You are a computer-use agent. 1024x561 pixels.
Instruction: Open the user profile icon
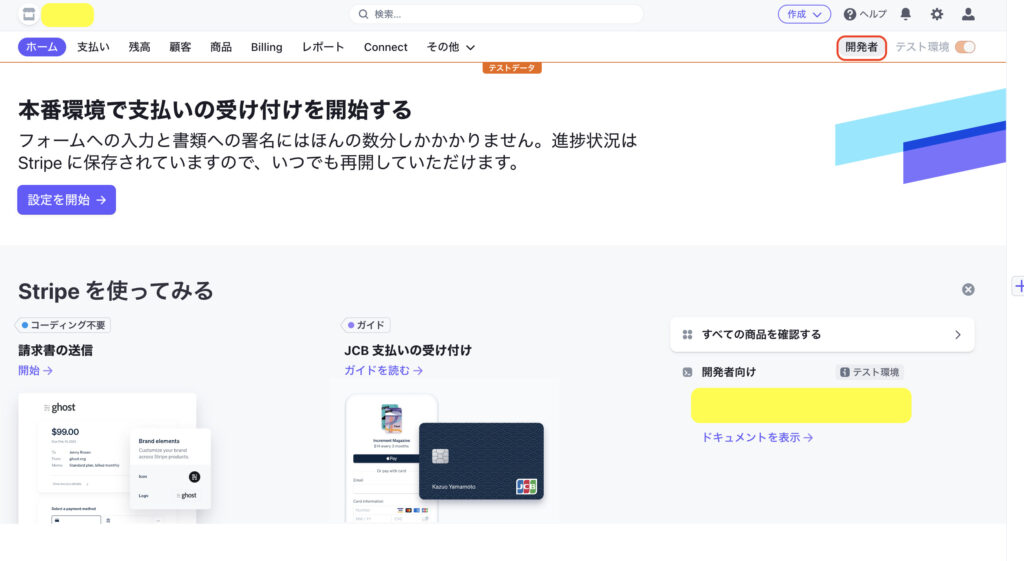click(x=968, y=14)
